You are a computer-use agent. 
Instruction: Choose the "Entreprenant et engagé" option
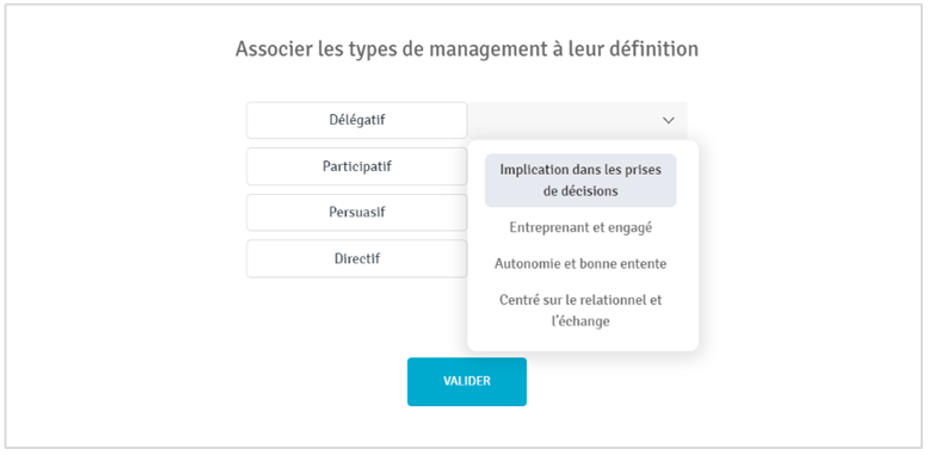click(580, 228)
